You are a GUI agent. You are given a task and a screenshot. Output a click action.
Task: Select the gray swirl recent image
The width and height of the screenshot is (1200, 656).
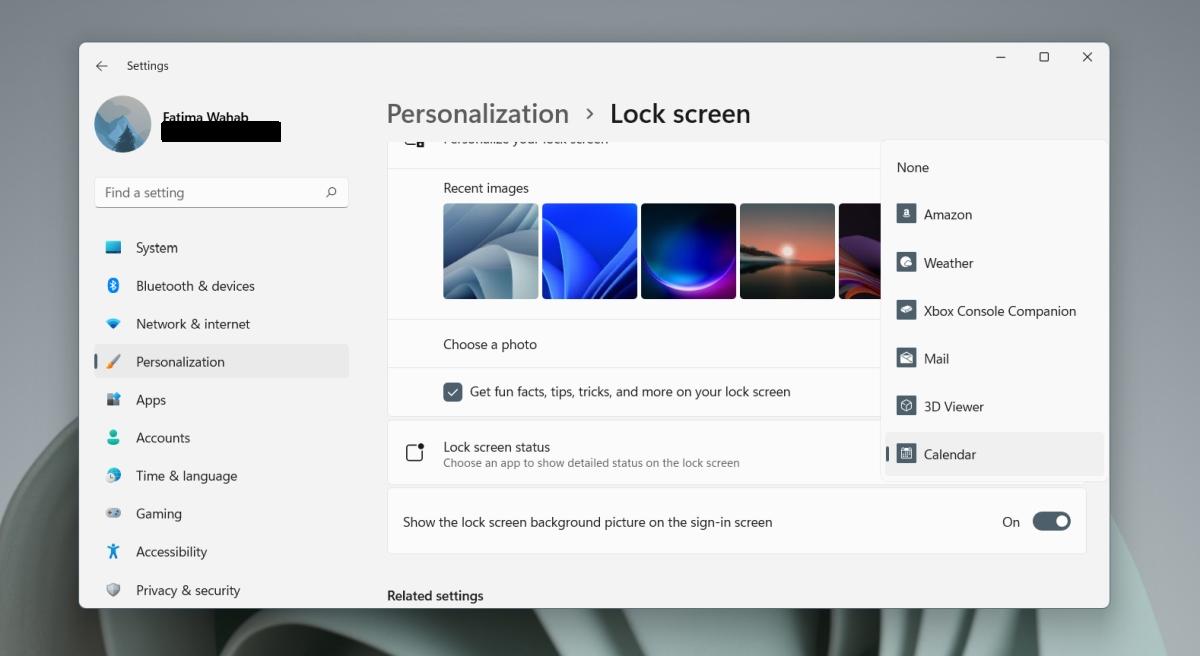pos(491,251)
